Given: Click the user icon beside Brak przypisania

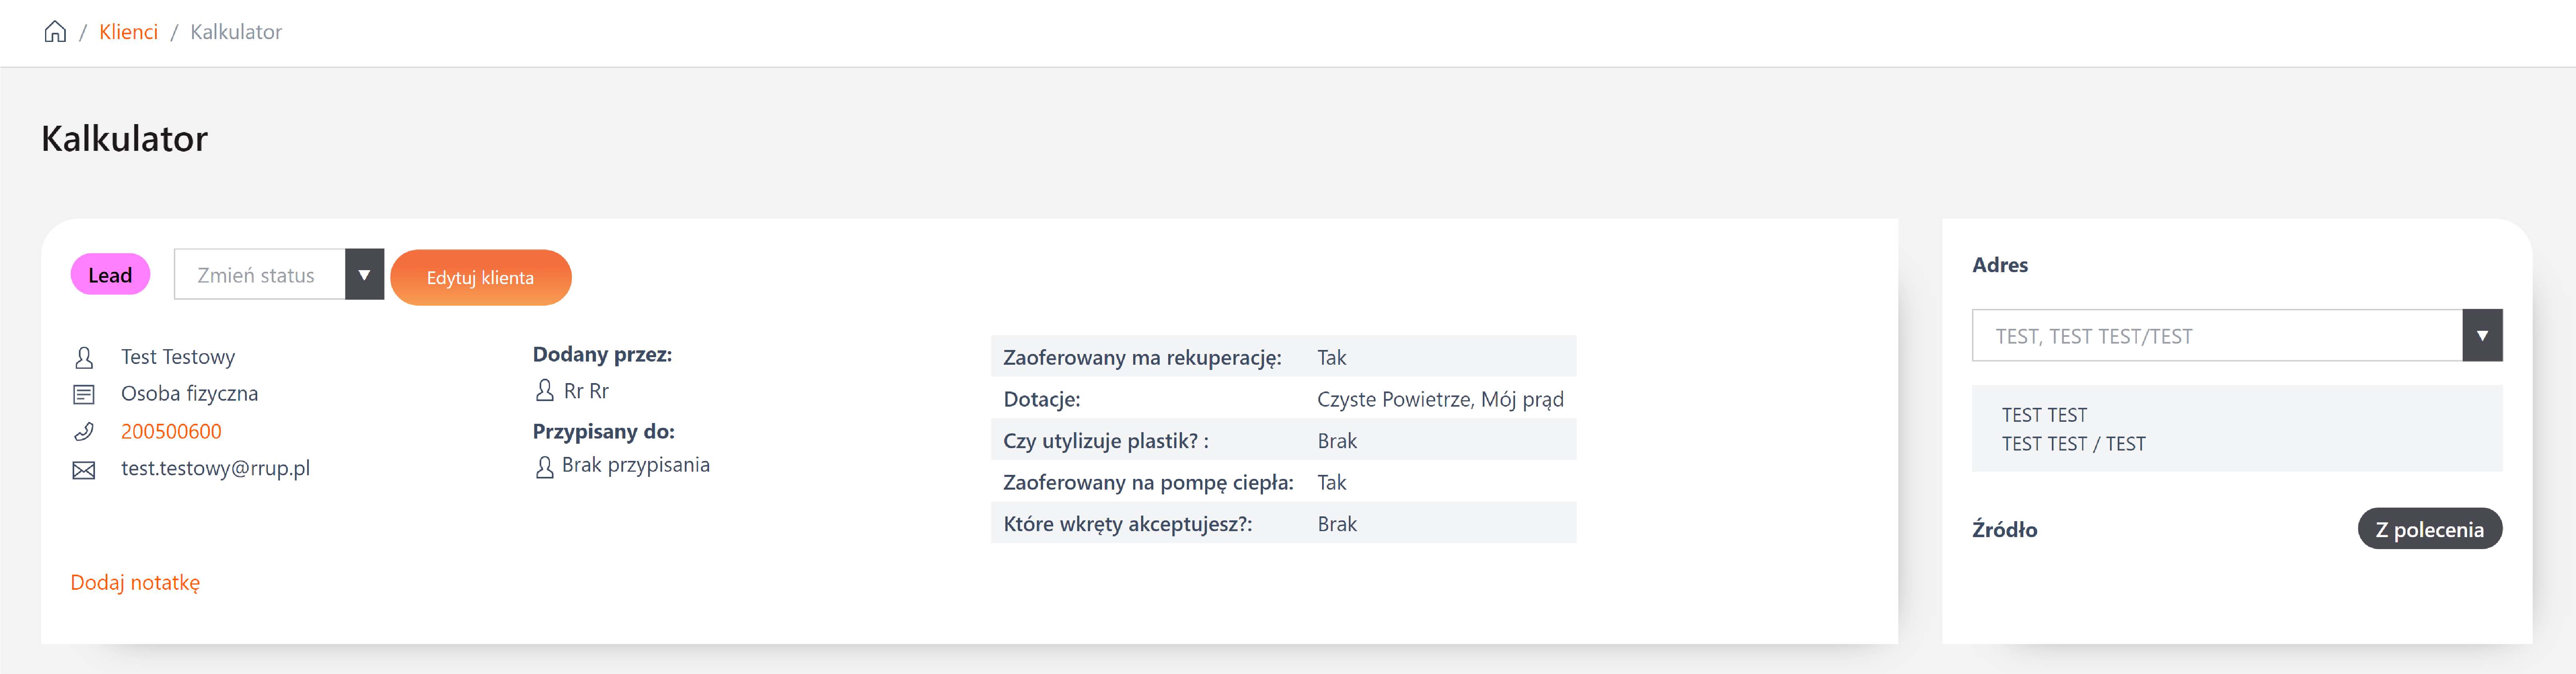Looking at the screenshot, I should pos(545,466).
